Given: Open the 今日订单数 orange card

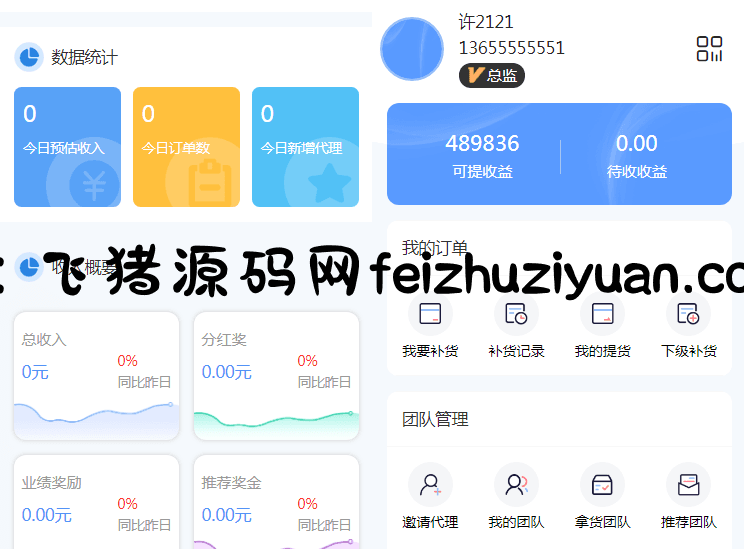Looking at the screenshot, I should [x=186, y=147].
